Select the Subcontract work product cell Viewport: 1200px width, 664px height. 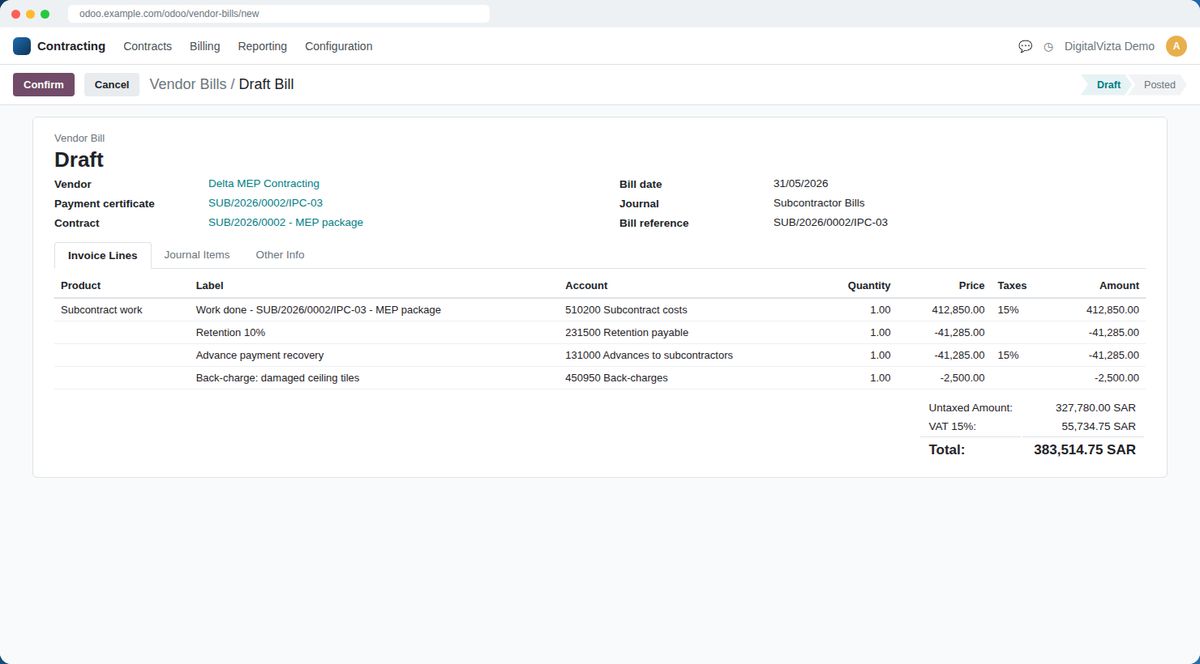[x=102, y=310]
